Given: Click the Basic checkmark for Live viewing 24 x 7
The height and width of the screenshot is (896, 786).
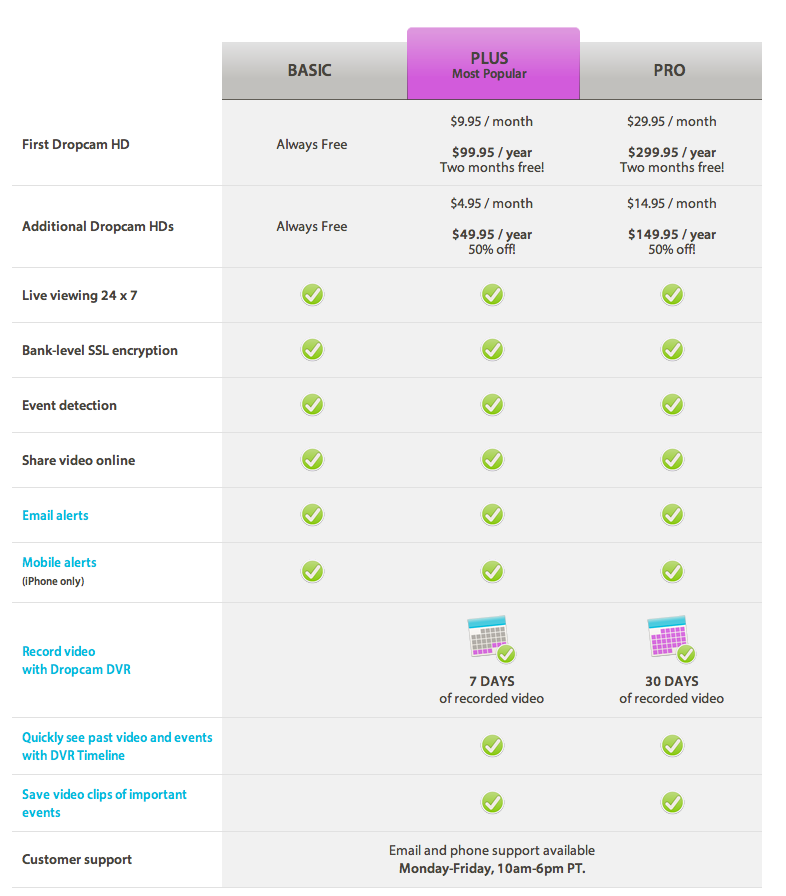Looking at the screenshot, I should pyautogui.click(x=312, y=295).
